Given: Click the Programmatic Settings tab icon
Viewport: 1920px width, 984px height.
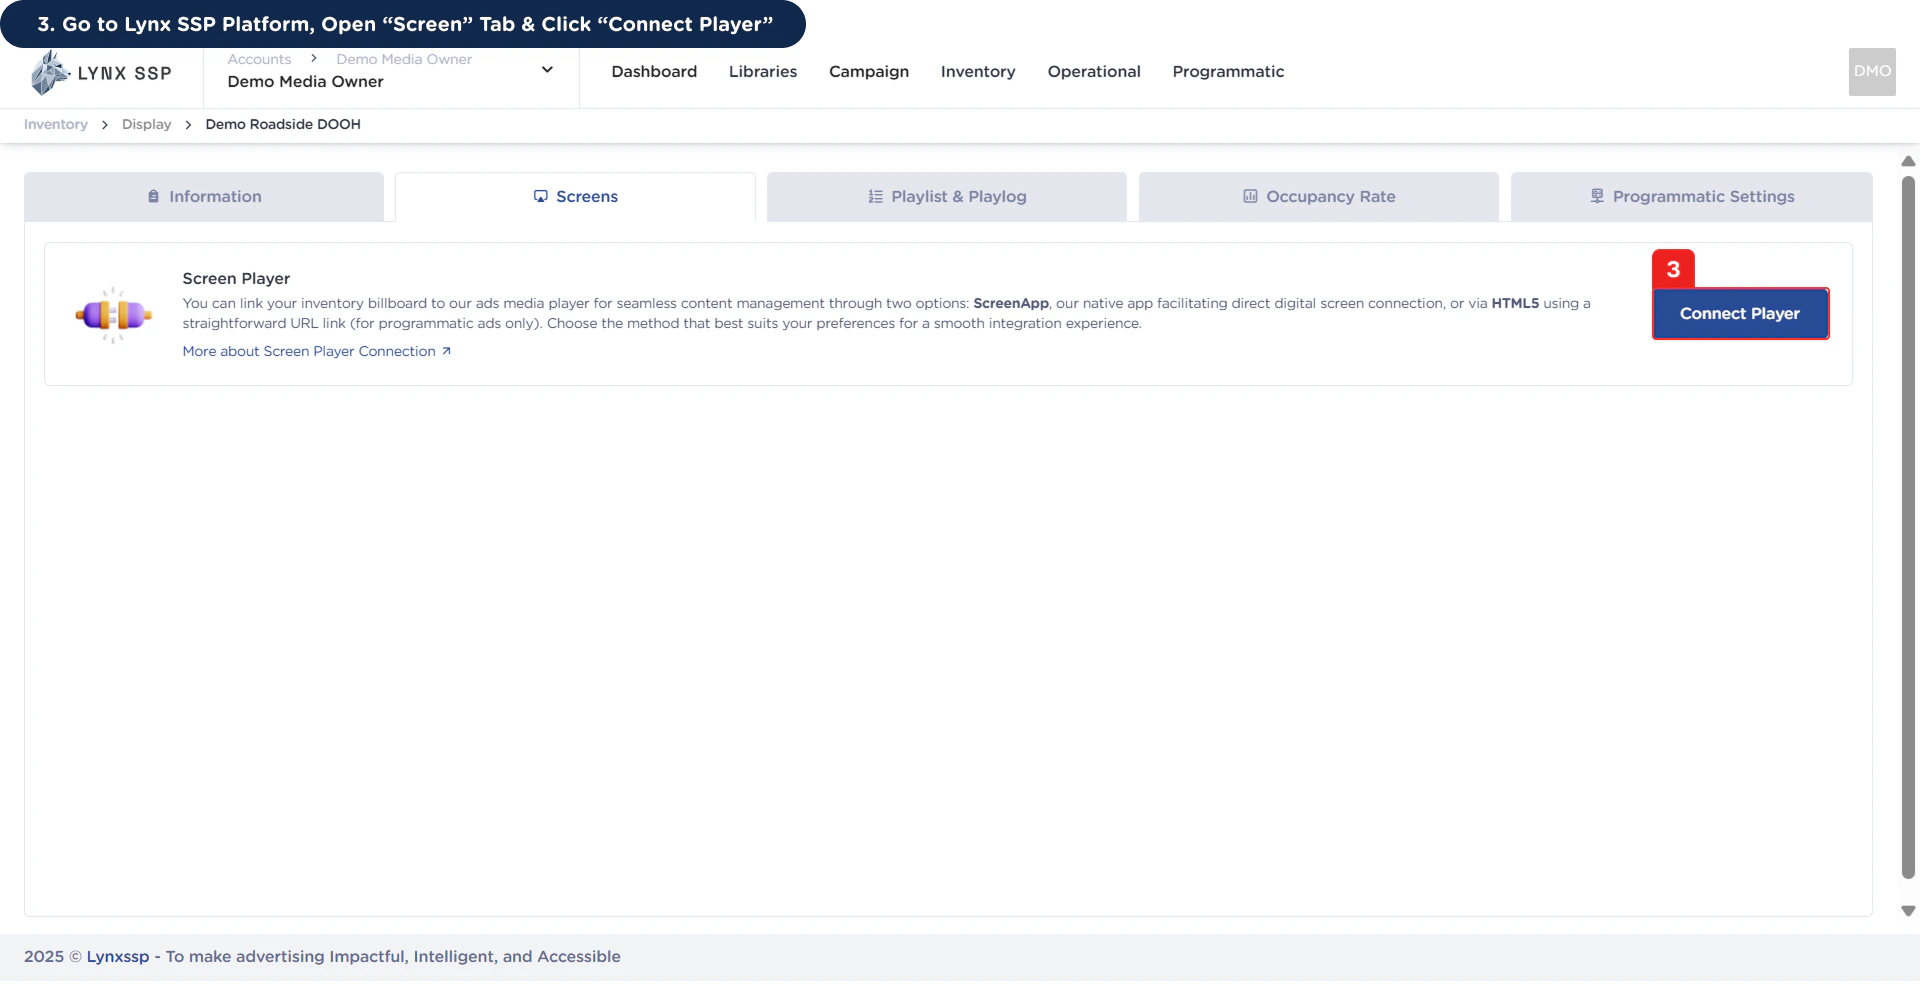Looking at the screenshot, I should (x=1596, y=195).
